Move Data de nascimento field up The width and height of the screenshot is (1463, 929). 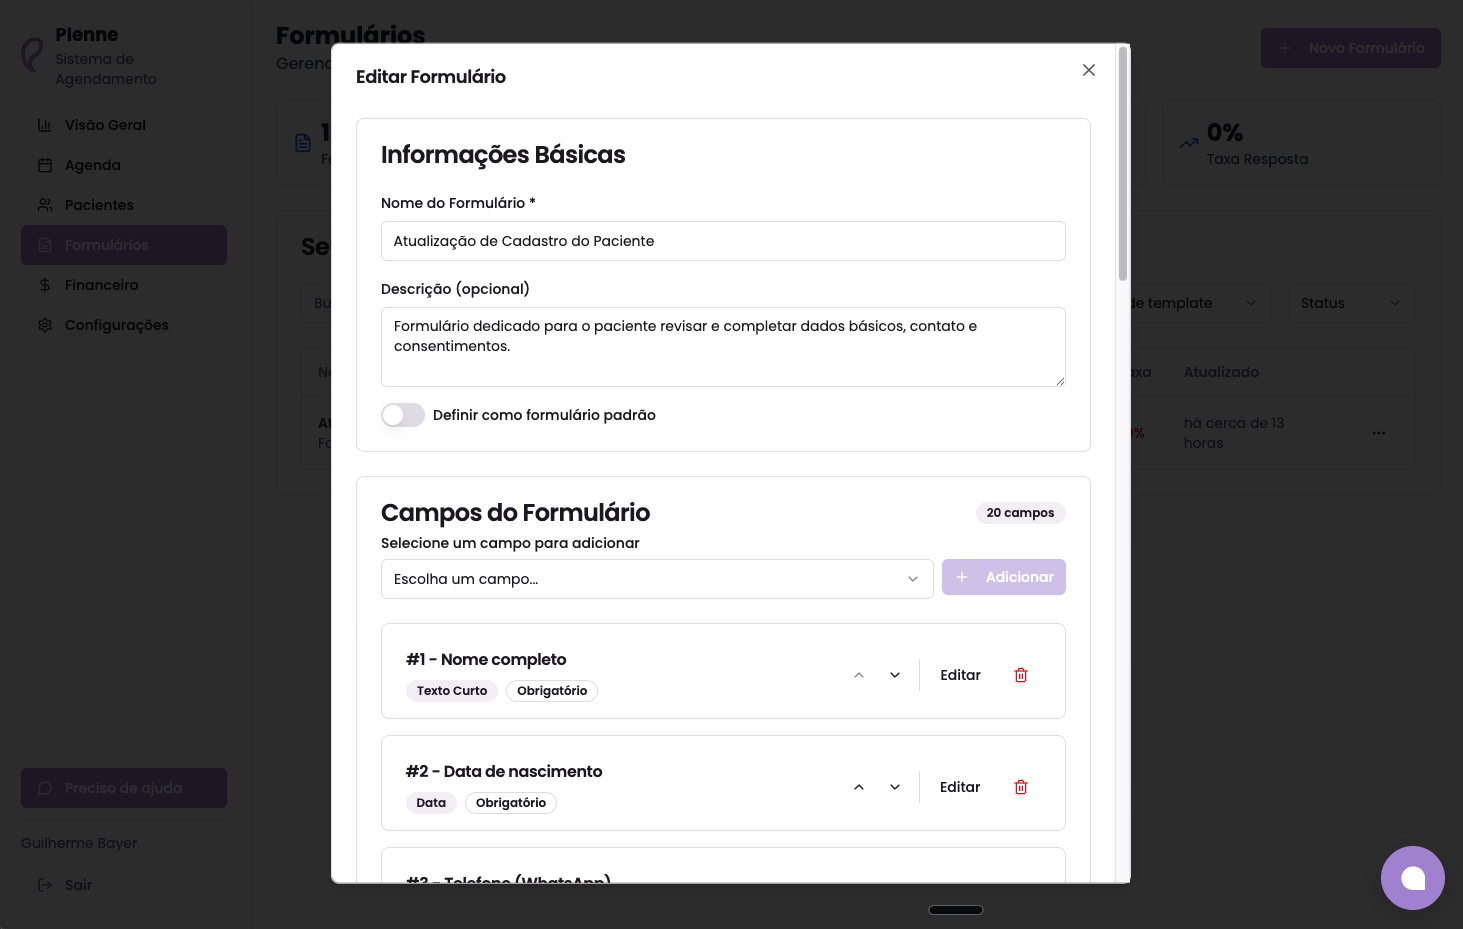click(x=859, y=787)
